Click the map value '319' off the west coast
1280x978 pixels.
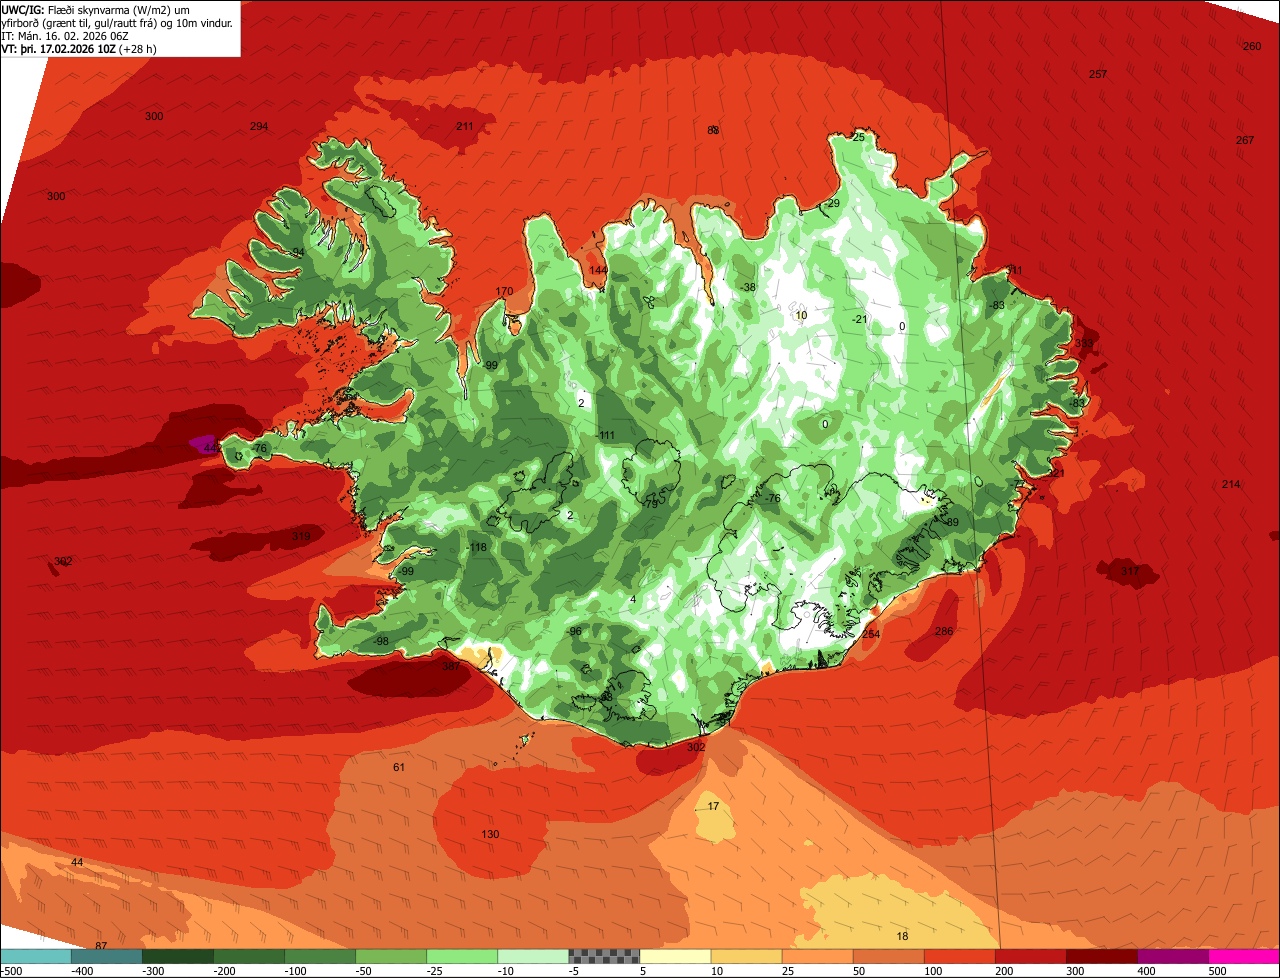[x=300, y=536]
